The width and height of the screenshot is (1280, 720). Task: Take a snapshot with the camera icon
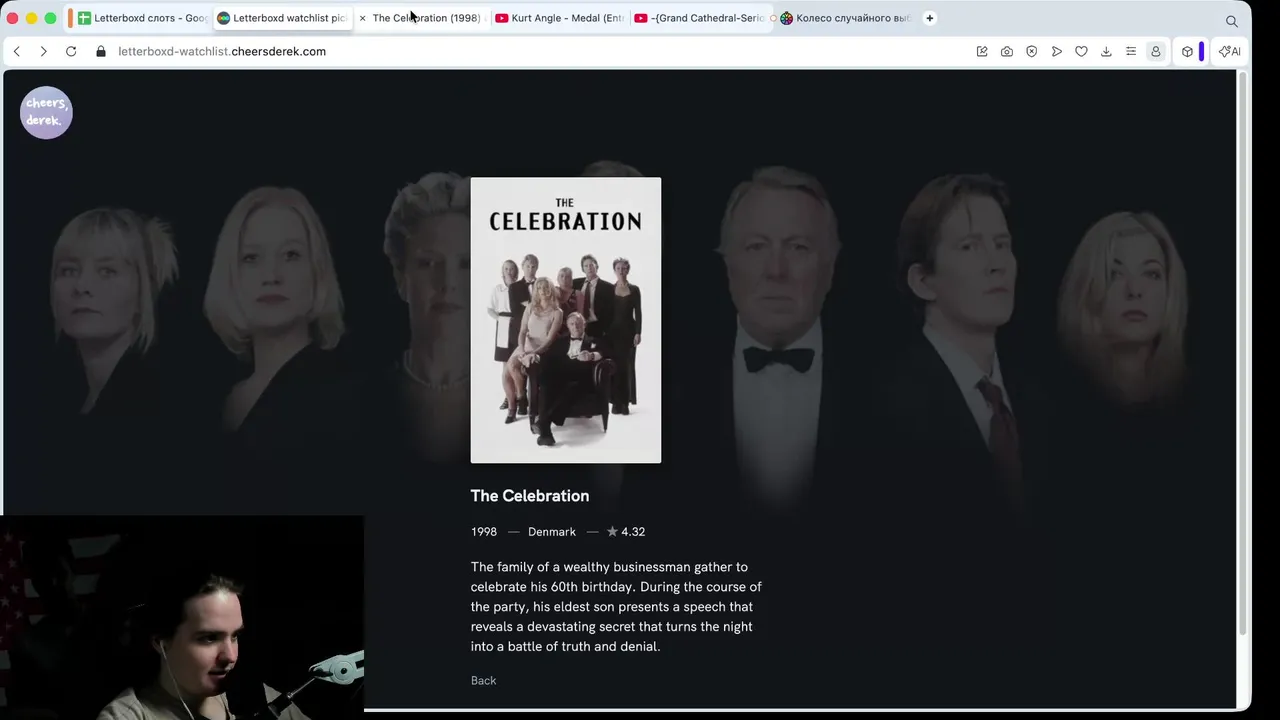point(1007,51)
